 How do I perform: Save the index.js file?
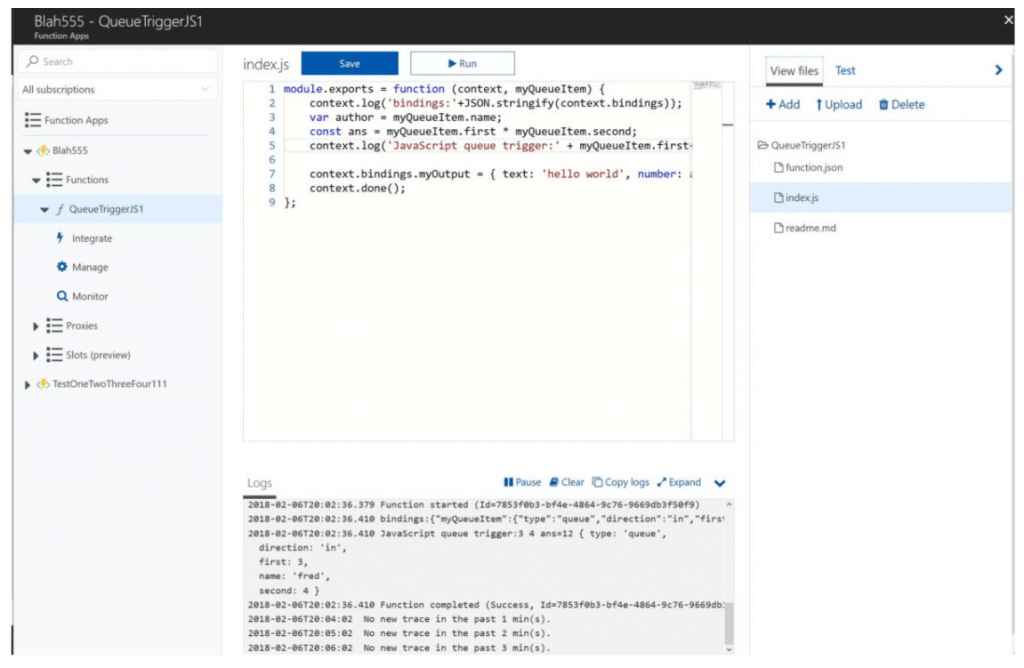click(x=349, y=63)
